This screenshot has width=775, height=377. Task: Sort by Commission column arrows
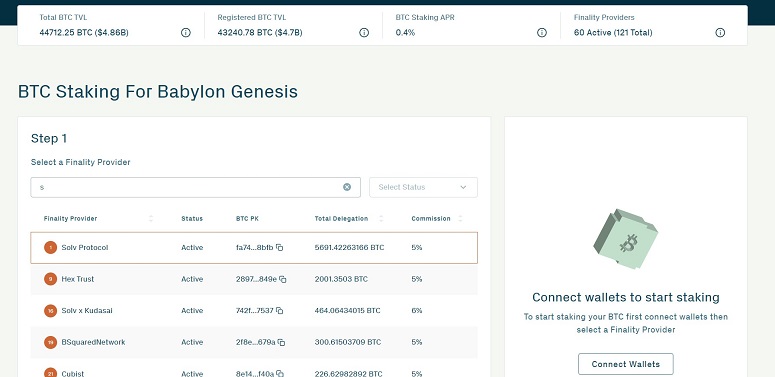click(460, 218)
